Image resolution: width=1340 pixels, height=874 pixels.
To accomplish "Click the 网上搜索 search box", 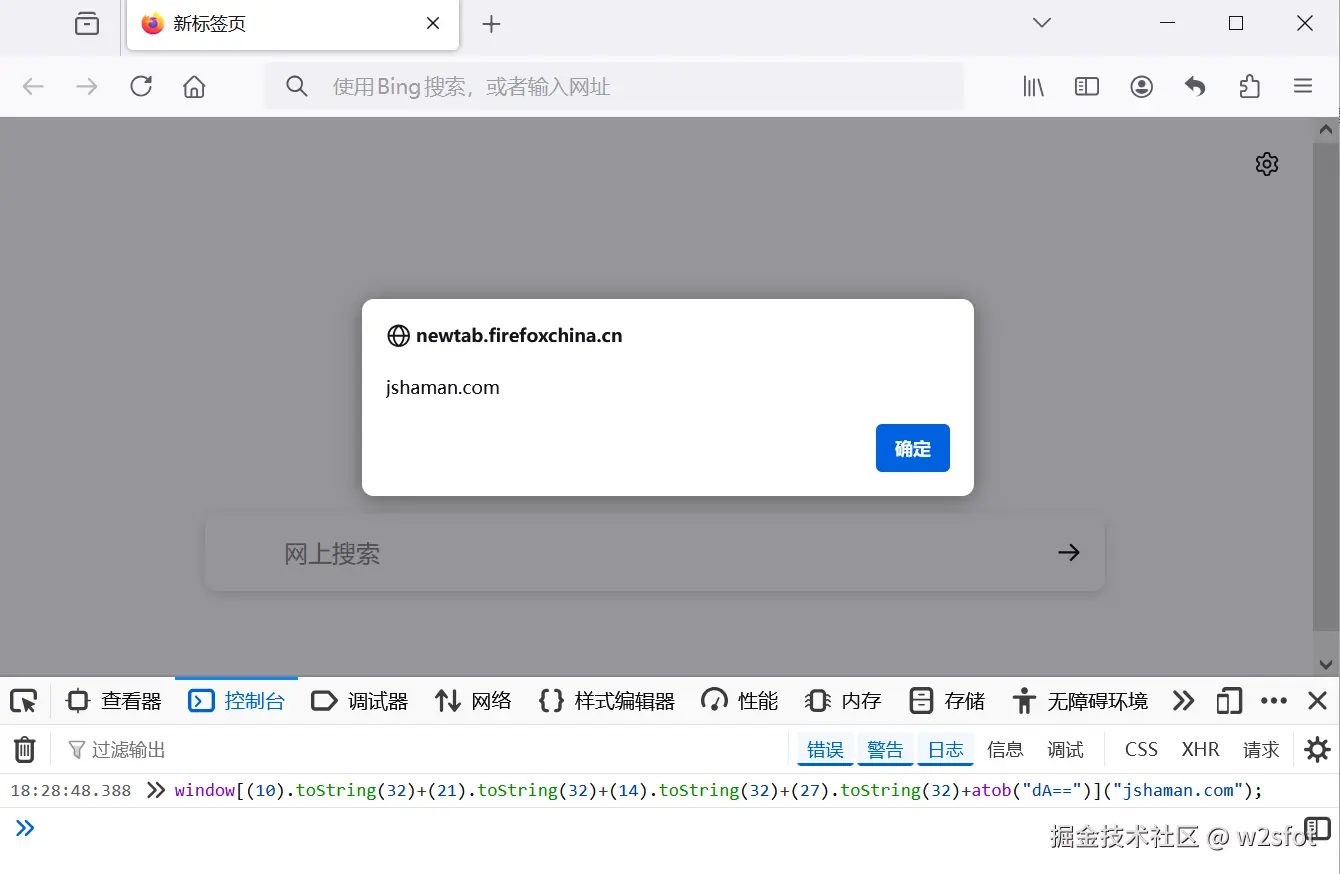I will (x=655, y=553).
